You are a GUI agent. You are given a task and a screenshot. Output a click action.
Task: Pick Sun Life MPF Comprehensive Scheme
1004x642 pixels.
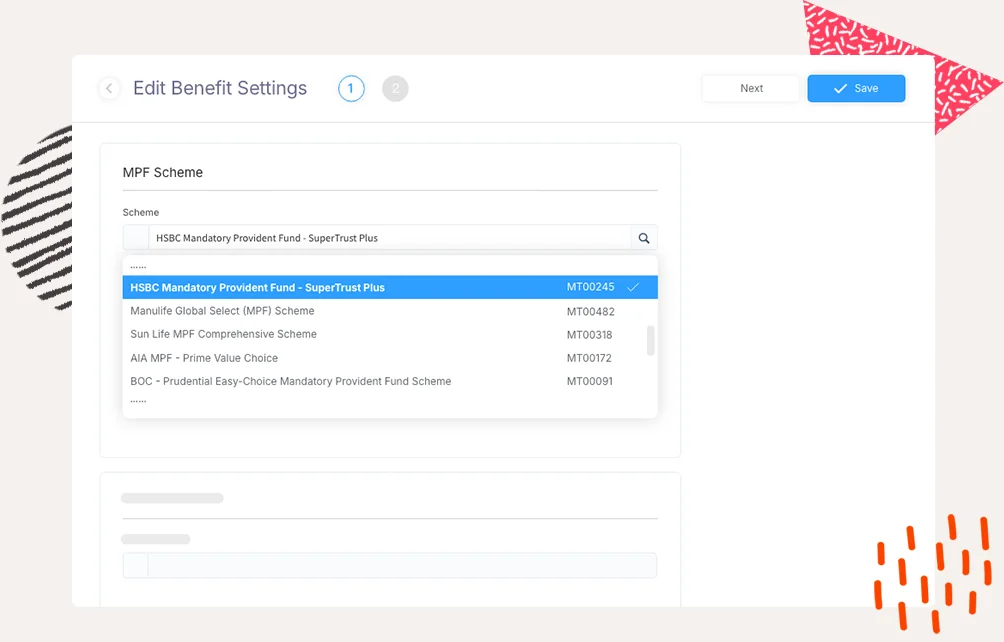(224, 334)
